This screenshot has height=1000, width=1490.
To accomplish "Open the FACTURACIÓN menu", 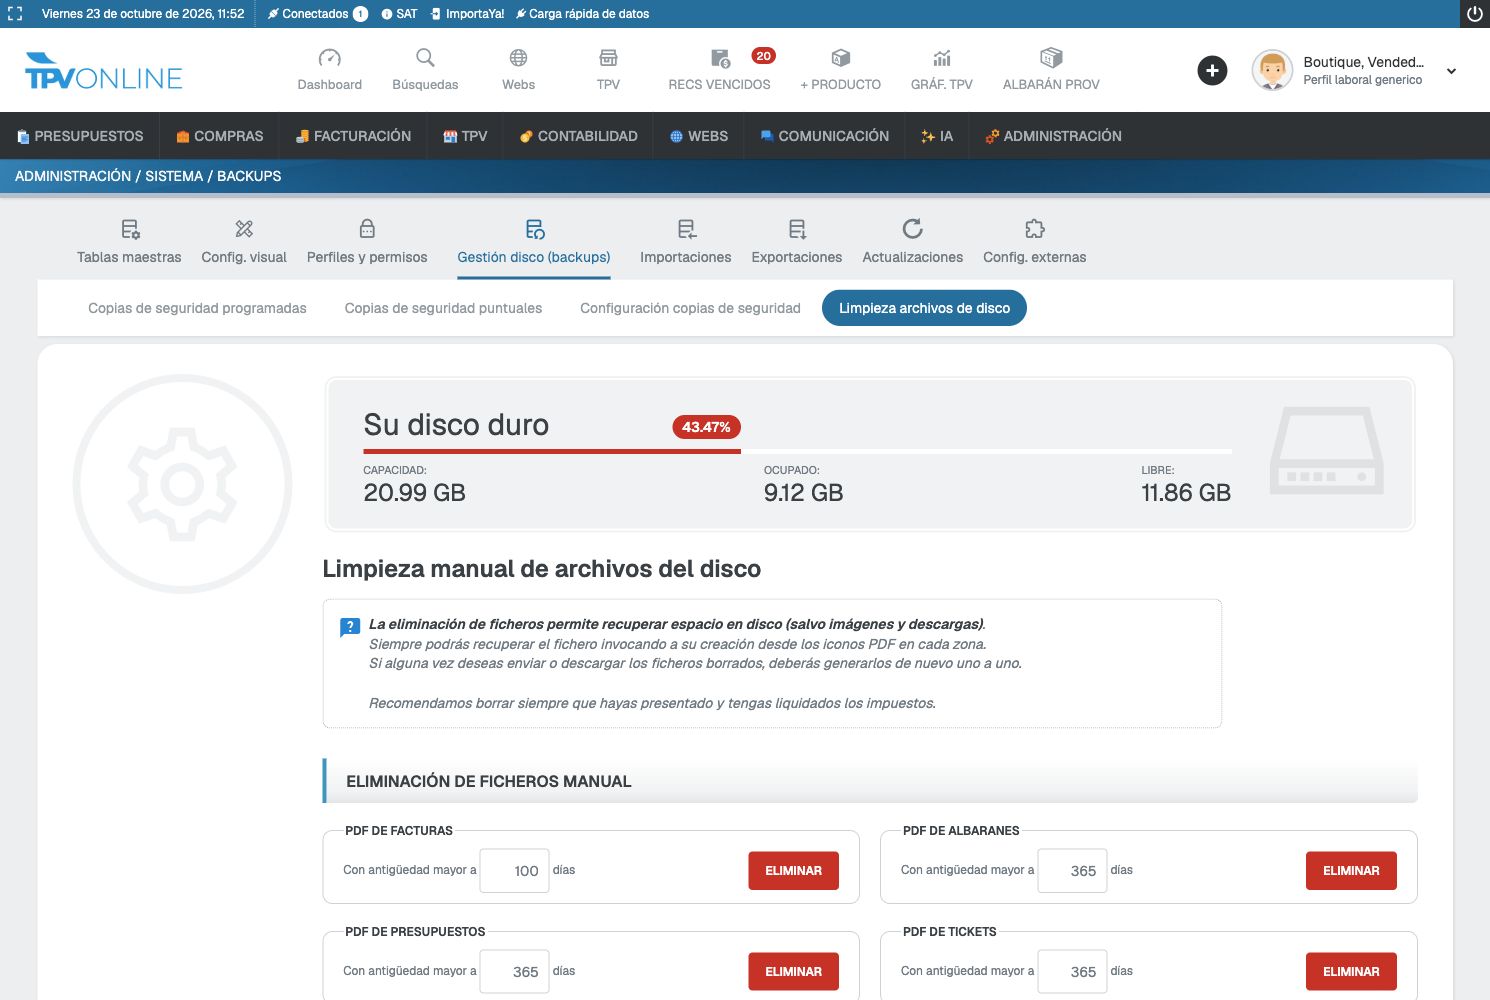I will coord(353,136).
